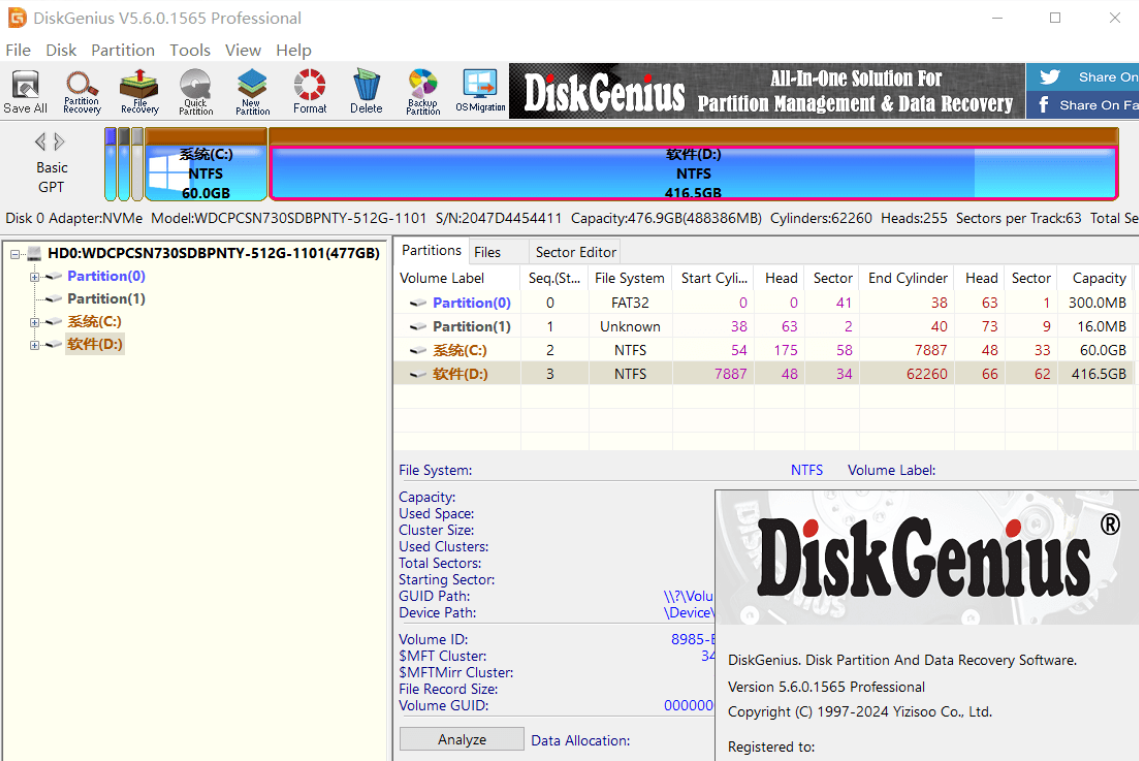
Task: Collapse the HD0 disk tree node
Action: click(x=15, y=254)
